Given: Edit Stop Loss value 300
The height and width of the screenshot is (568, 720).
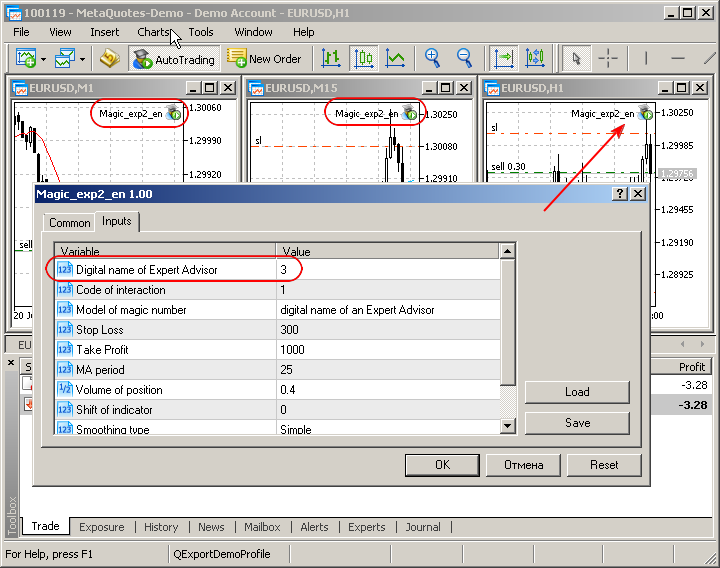Looking at the screenshot, I should [x=388, y=330].
